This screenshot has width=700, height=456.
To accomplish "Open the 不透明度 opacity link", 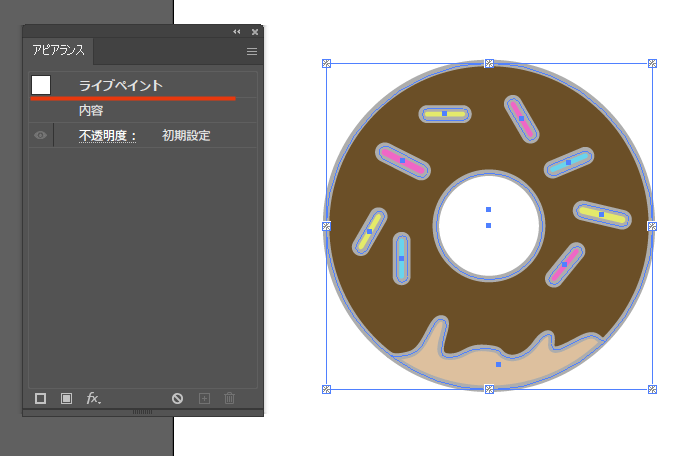I will [x=107, y=135].
